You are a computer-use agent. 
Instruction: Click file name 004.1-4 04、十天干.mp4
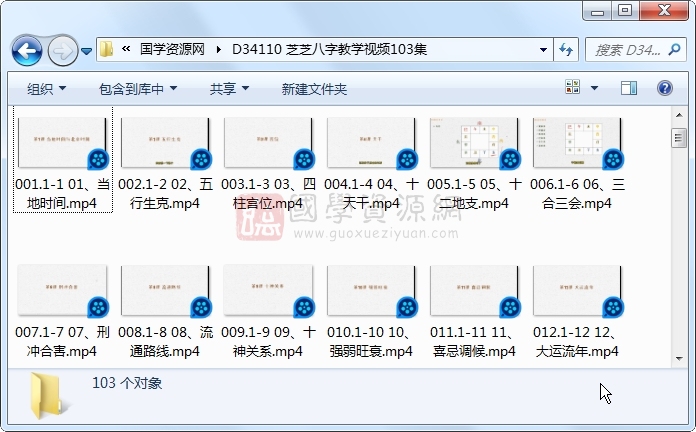[x=372, y=194]
